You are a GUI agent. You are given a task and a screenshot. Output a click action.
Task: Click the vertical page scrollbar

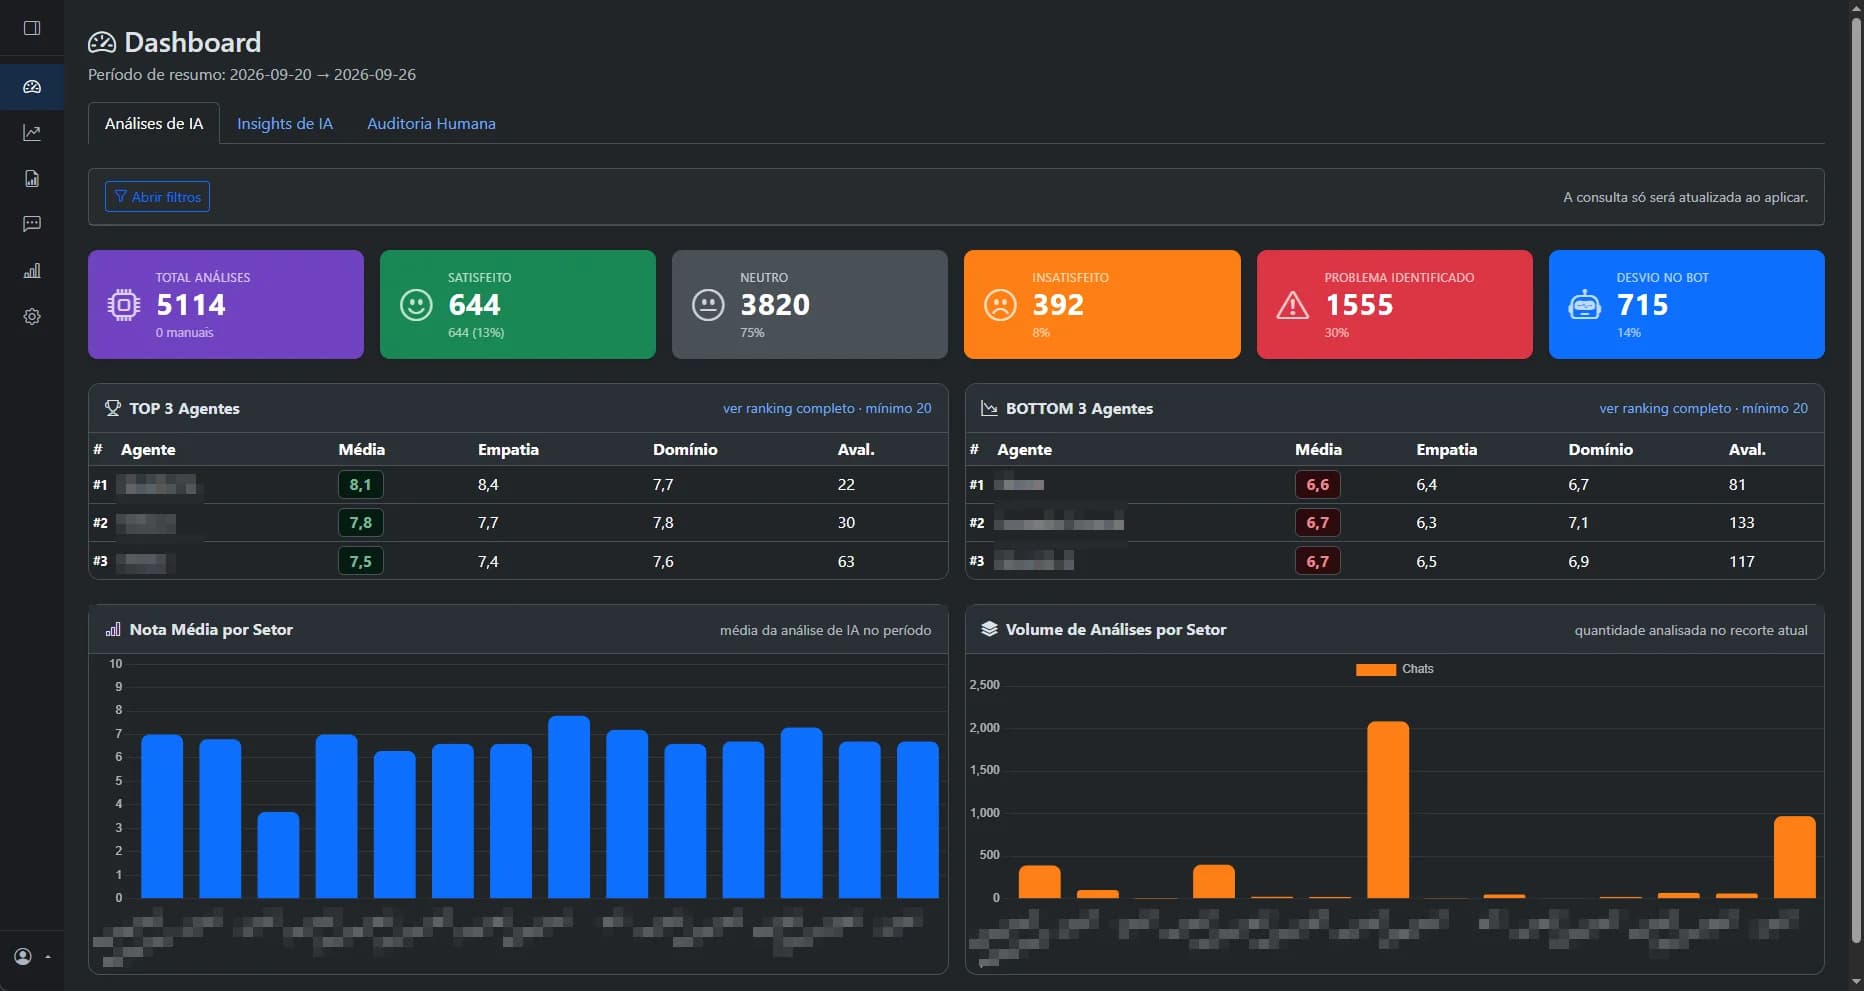tap(1856, 480)
